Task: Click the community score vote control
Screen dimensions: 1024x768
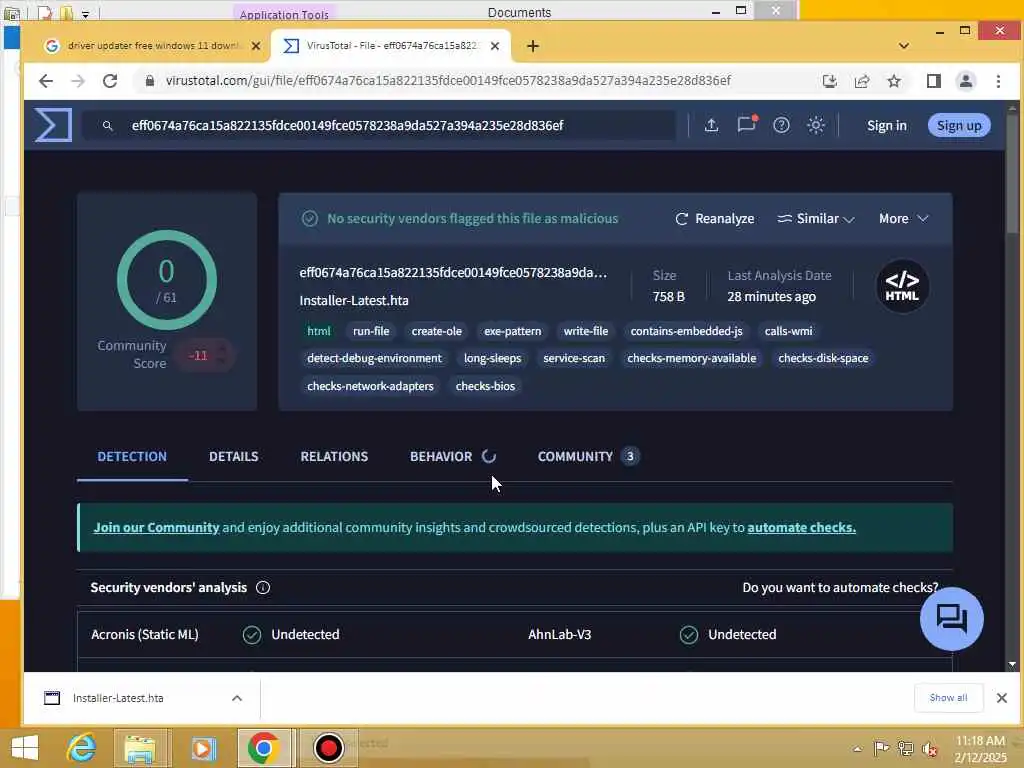Action: [x=205, y=355]
